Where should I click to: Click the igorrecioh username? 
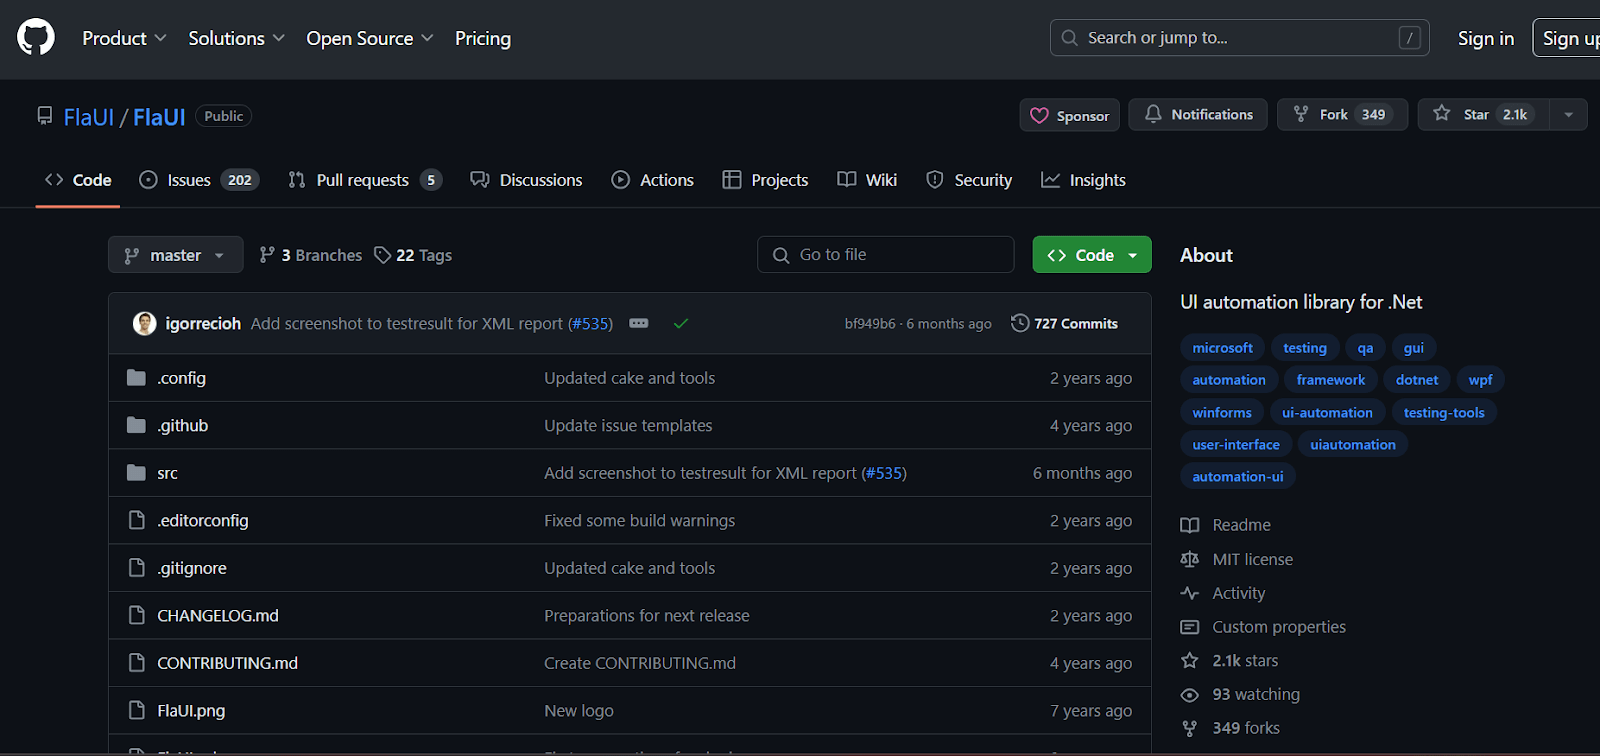pyautogui.click(x=203, y=323)
